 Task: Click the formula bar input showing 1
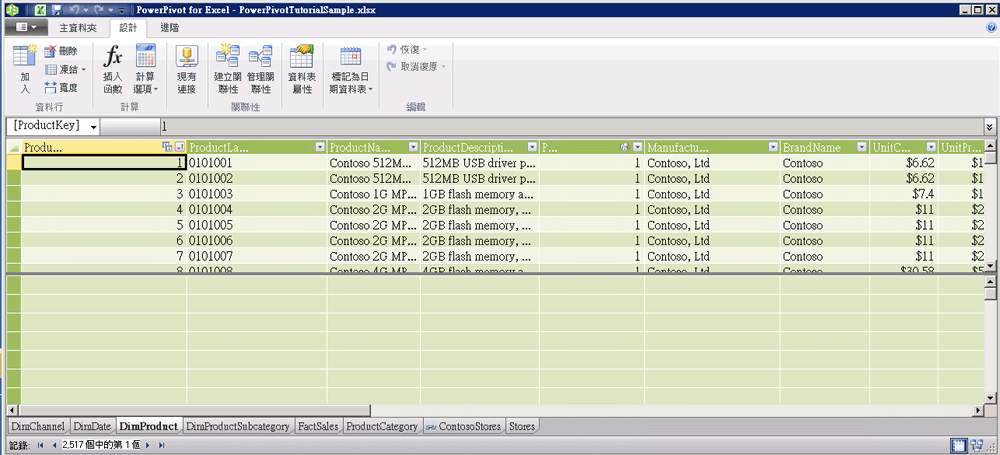point(571,126)
